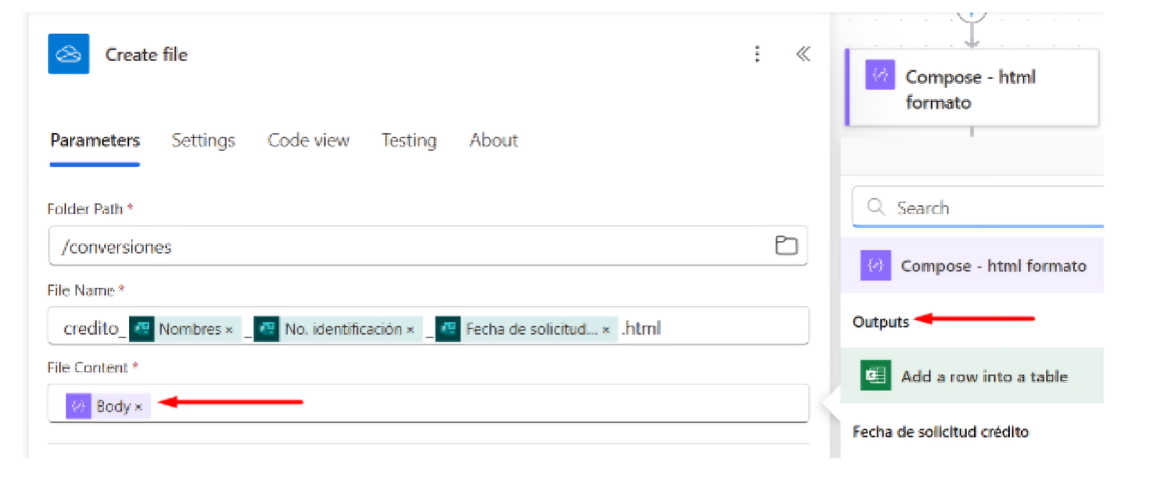Select Outputs dynamic content item
Image resolution: width=1157 pixels, height=485 pixels.
coord(881,322)
